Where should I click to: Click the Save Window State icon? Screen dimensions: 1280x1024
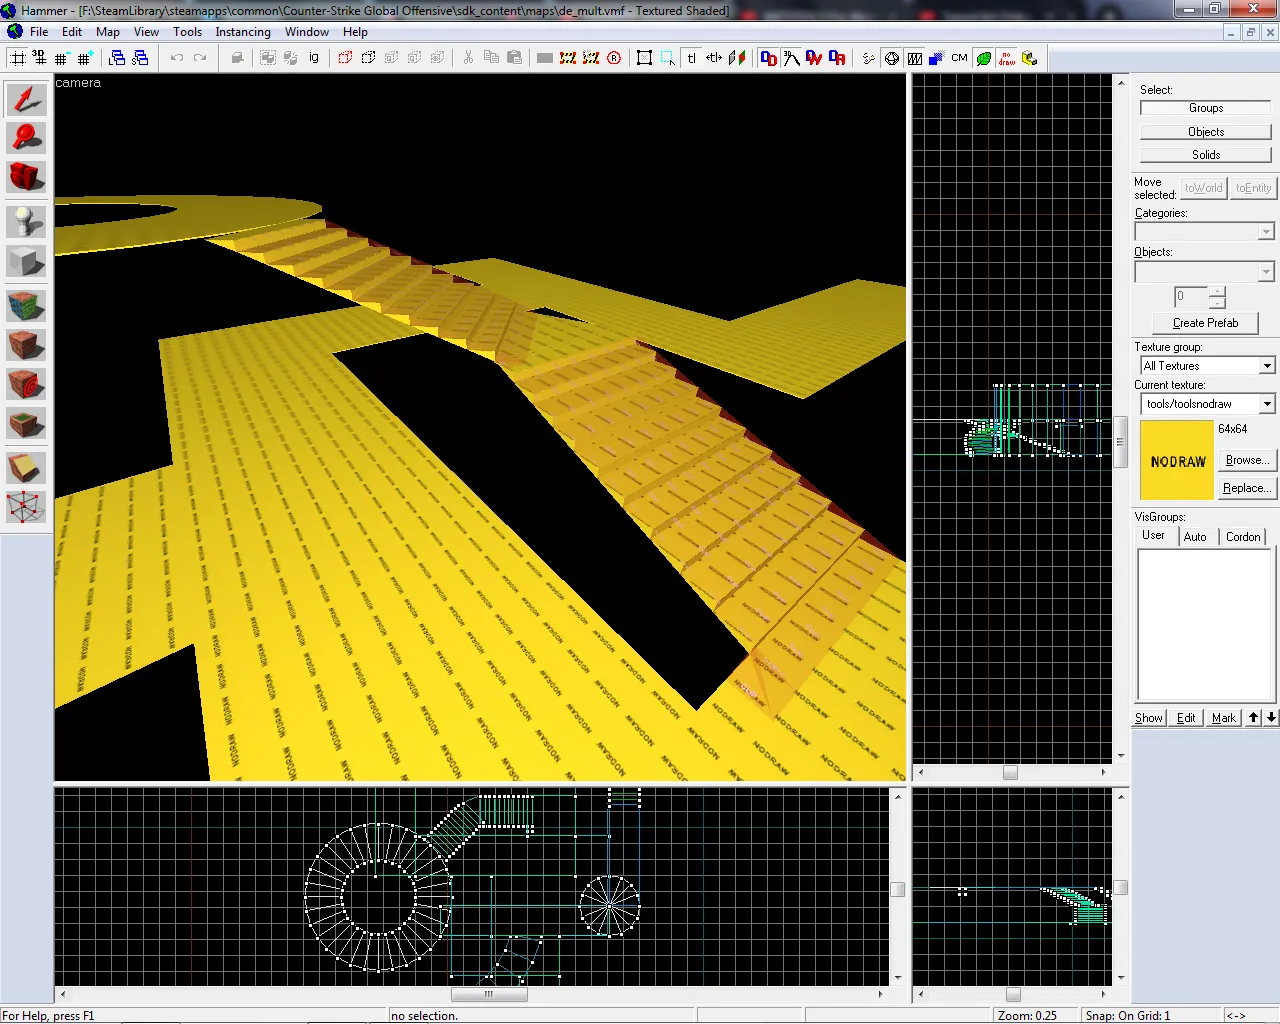coord(140,58)
